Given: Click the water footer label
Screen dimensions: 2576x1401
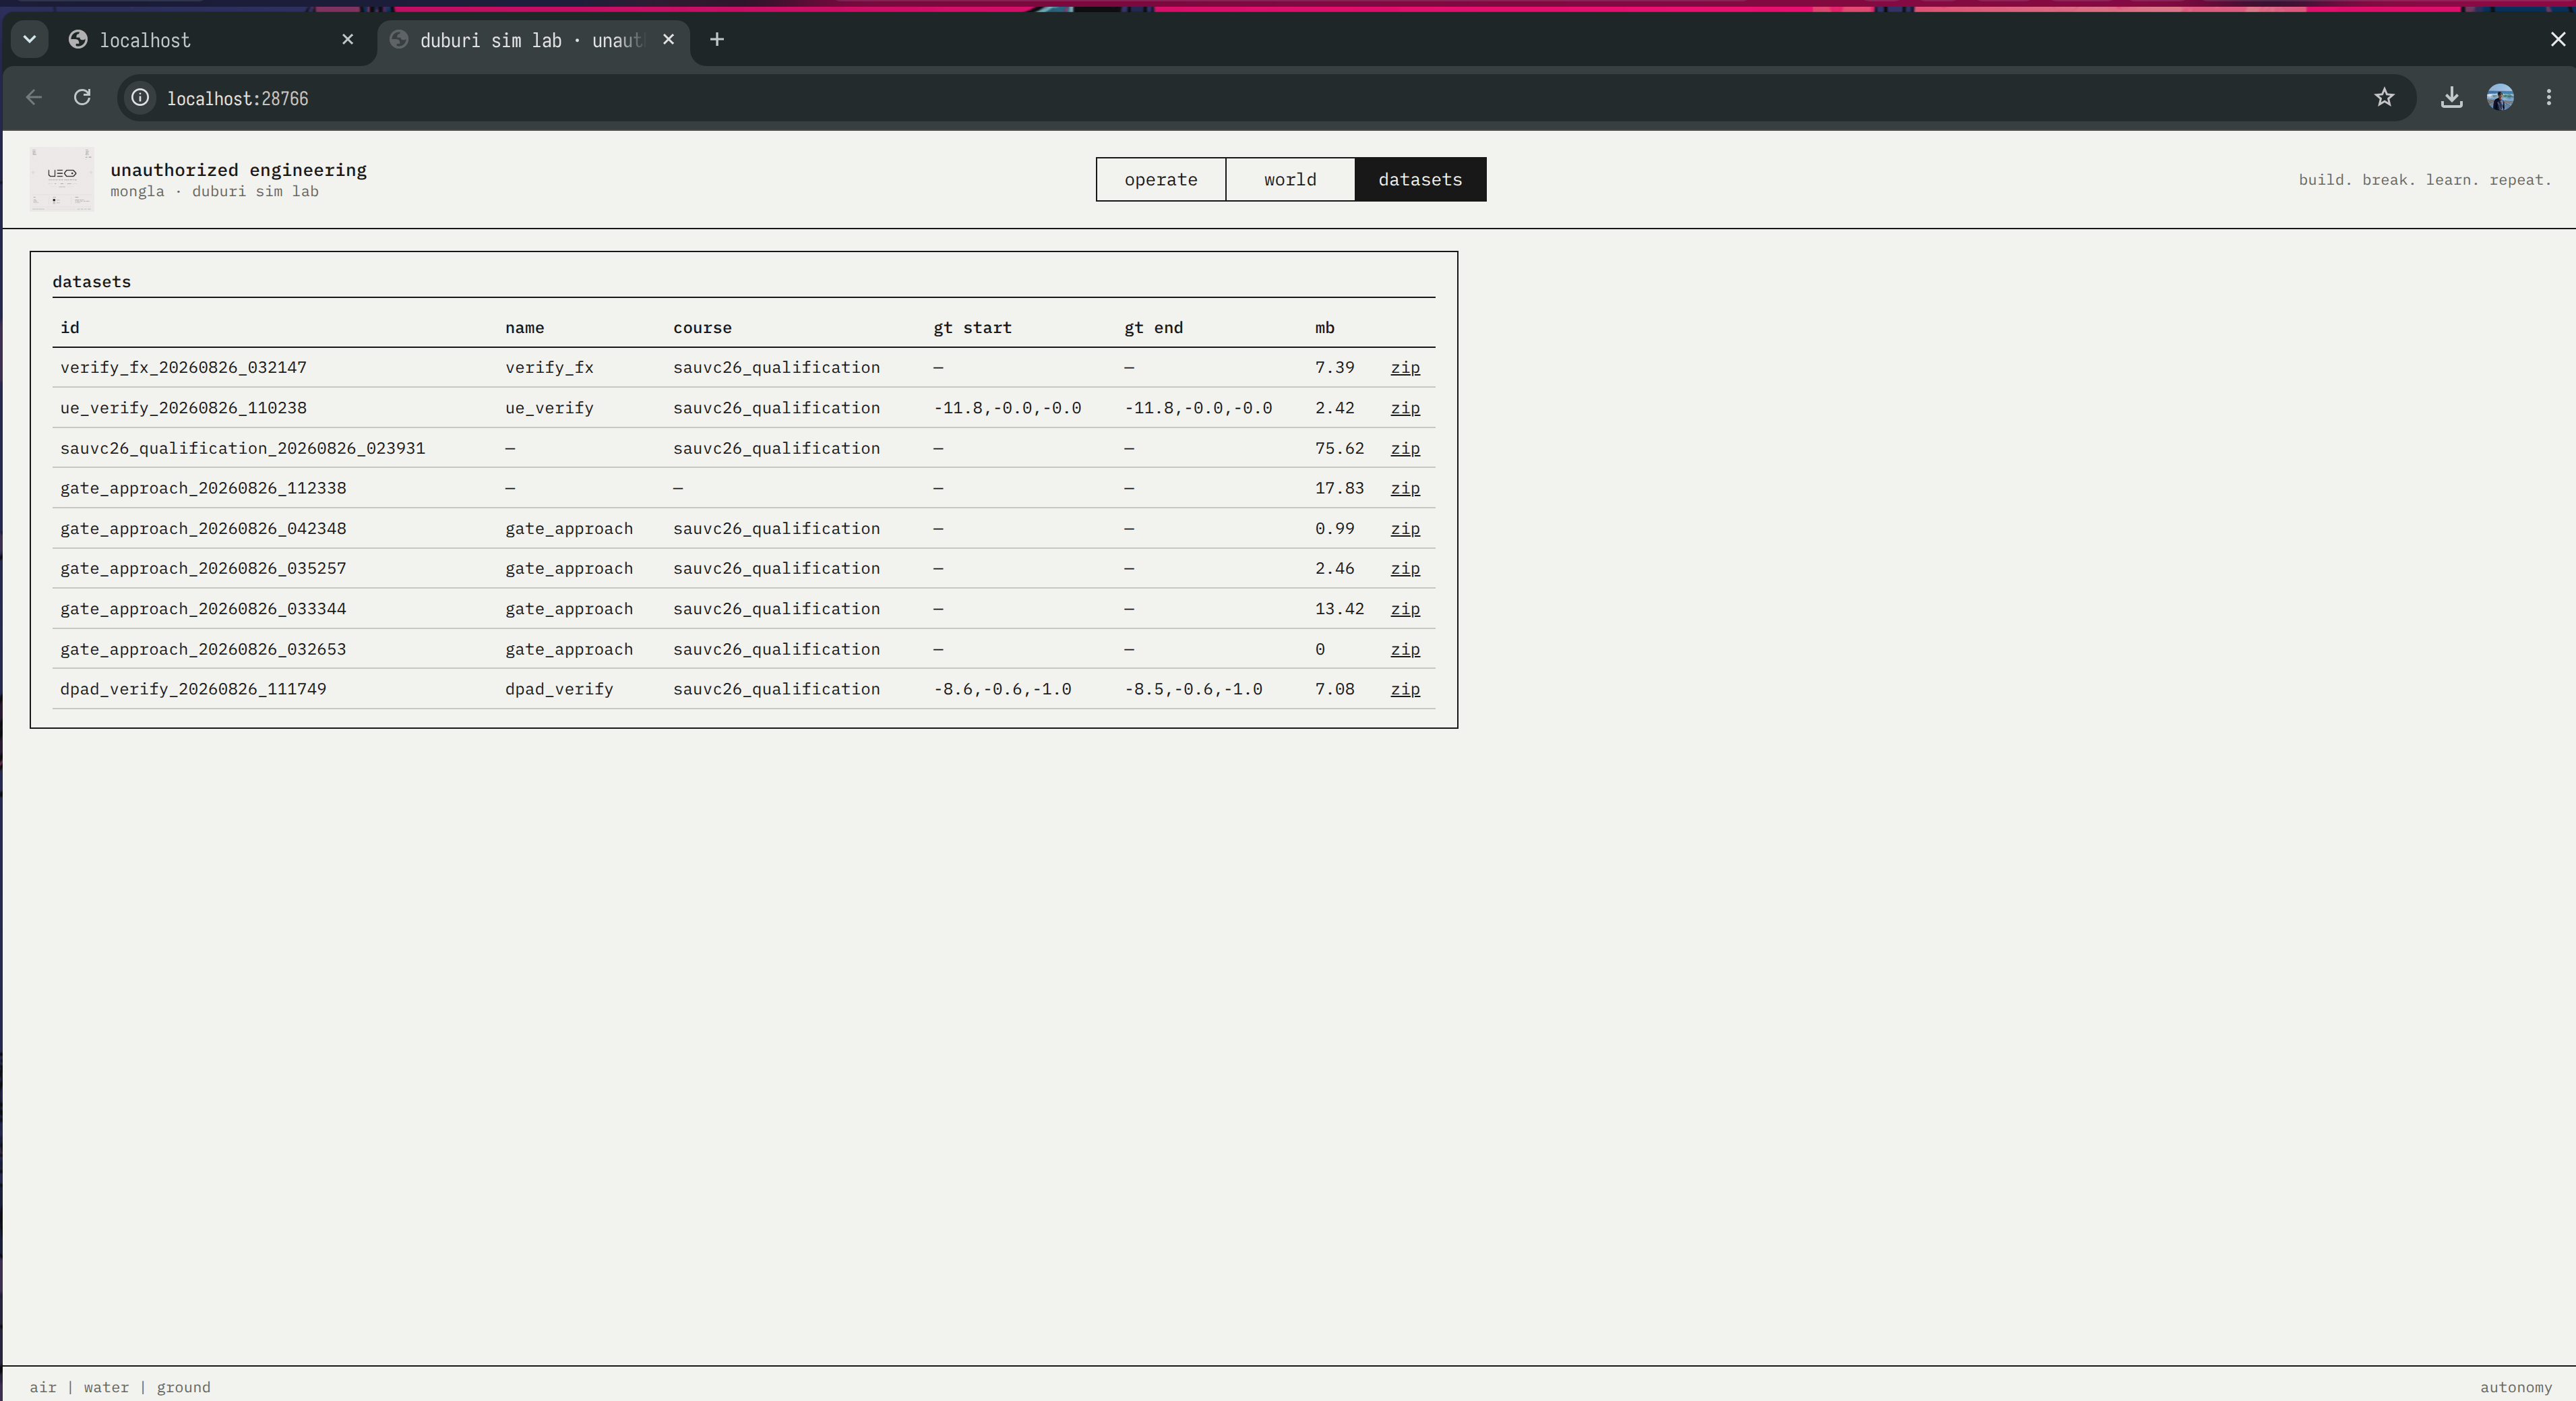Looking at the screenshot, I should point(106,1387).
